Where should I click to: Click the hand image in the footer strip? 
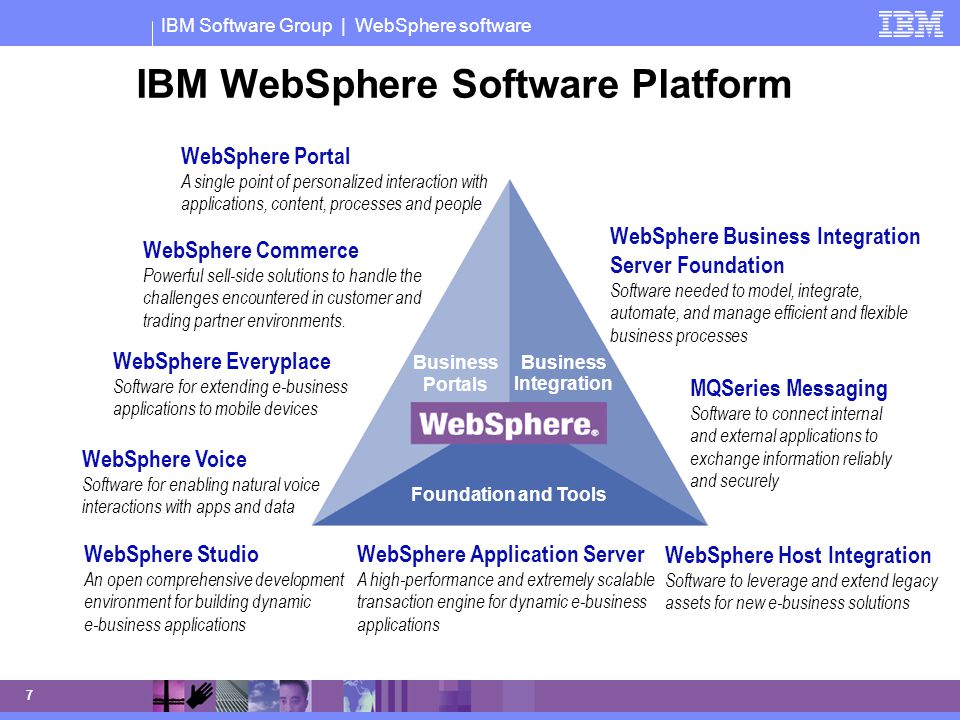200,696
